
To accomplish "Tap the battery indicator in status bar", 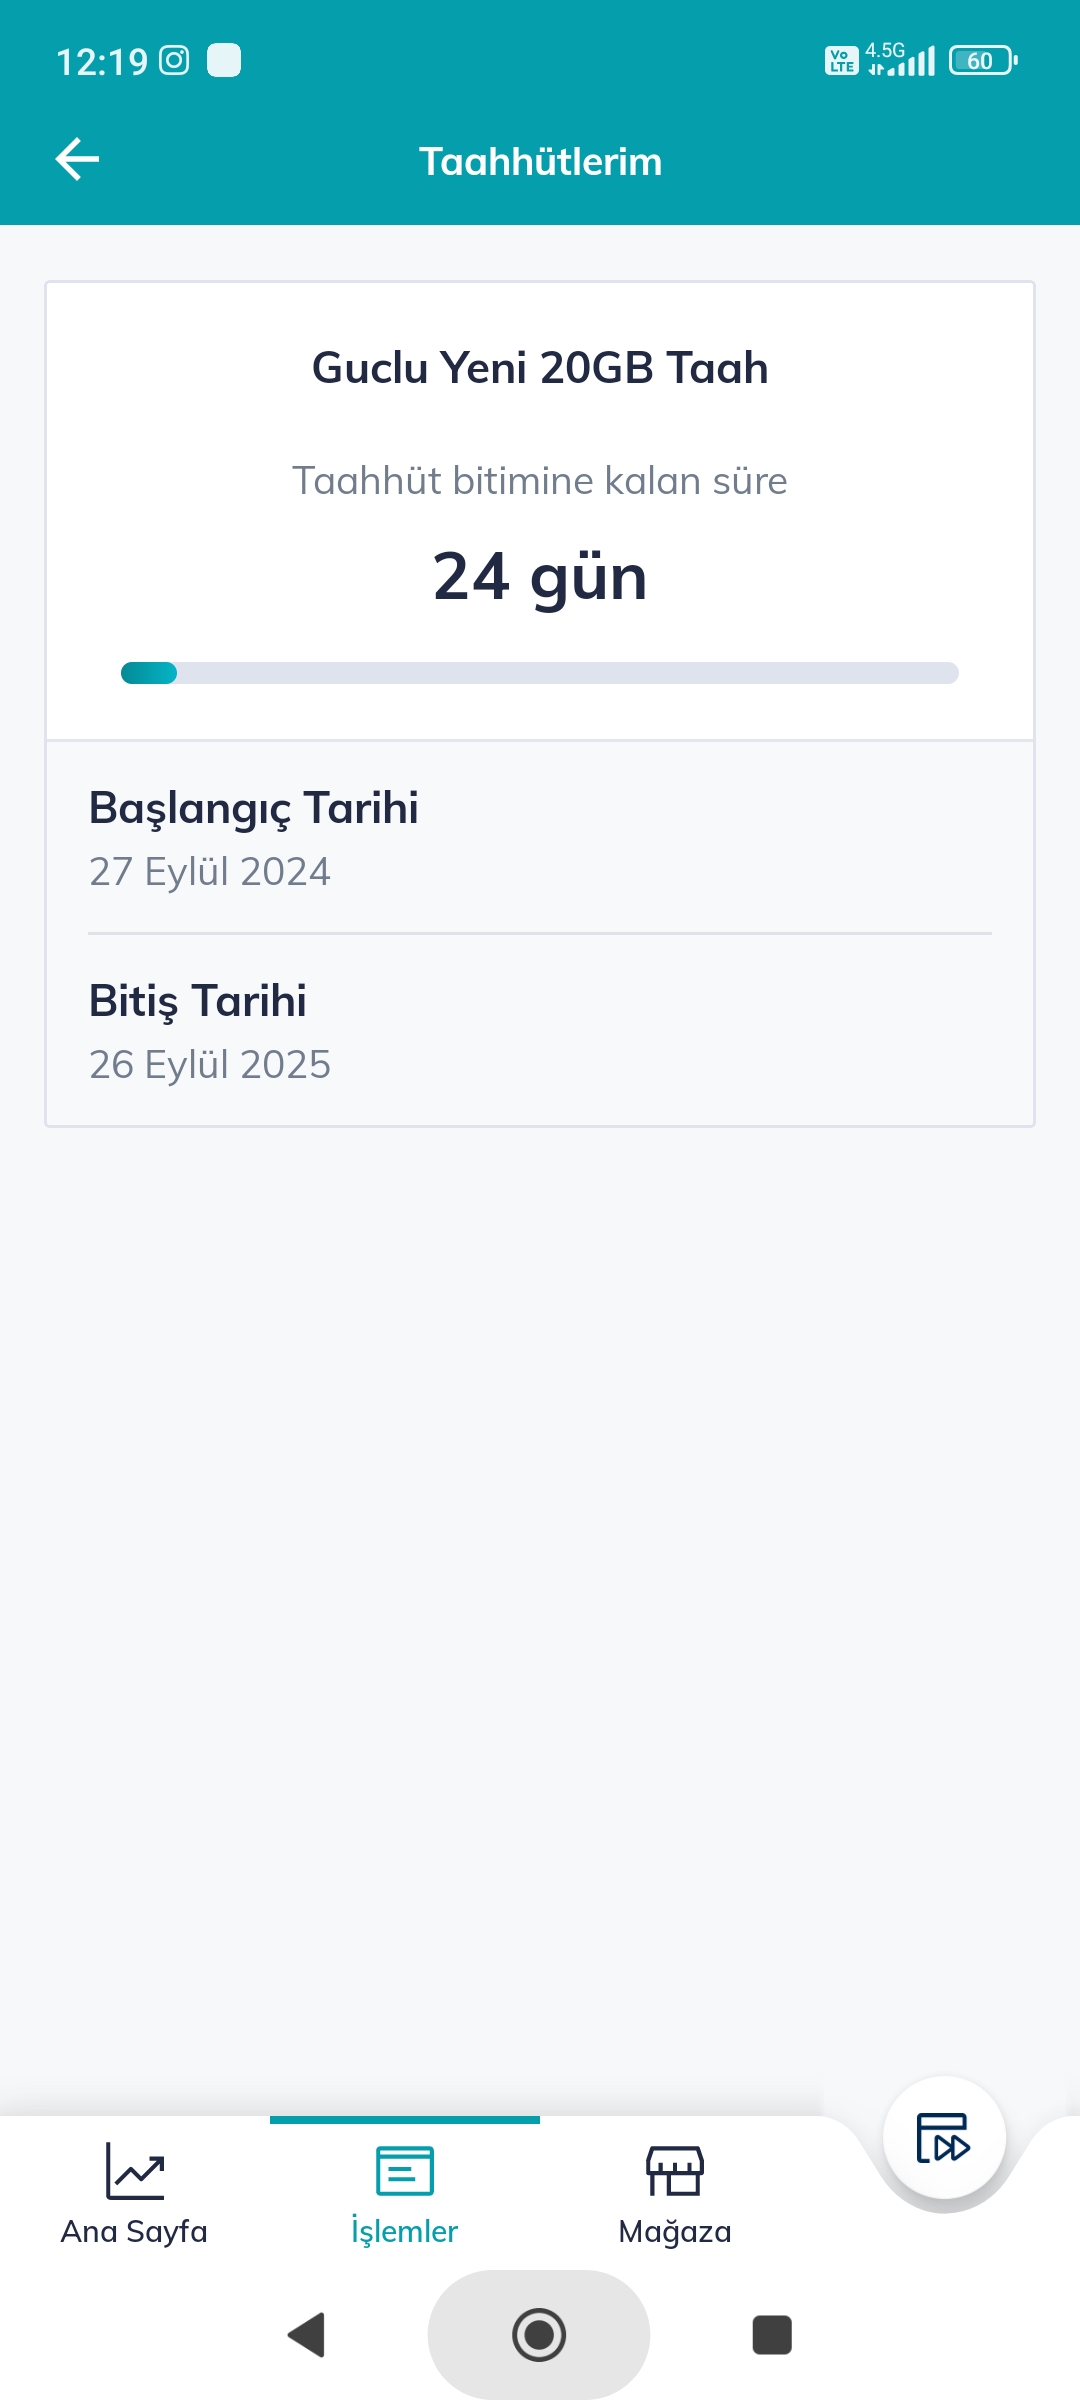I will [983, 61].
